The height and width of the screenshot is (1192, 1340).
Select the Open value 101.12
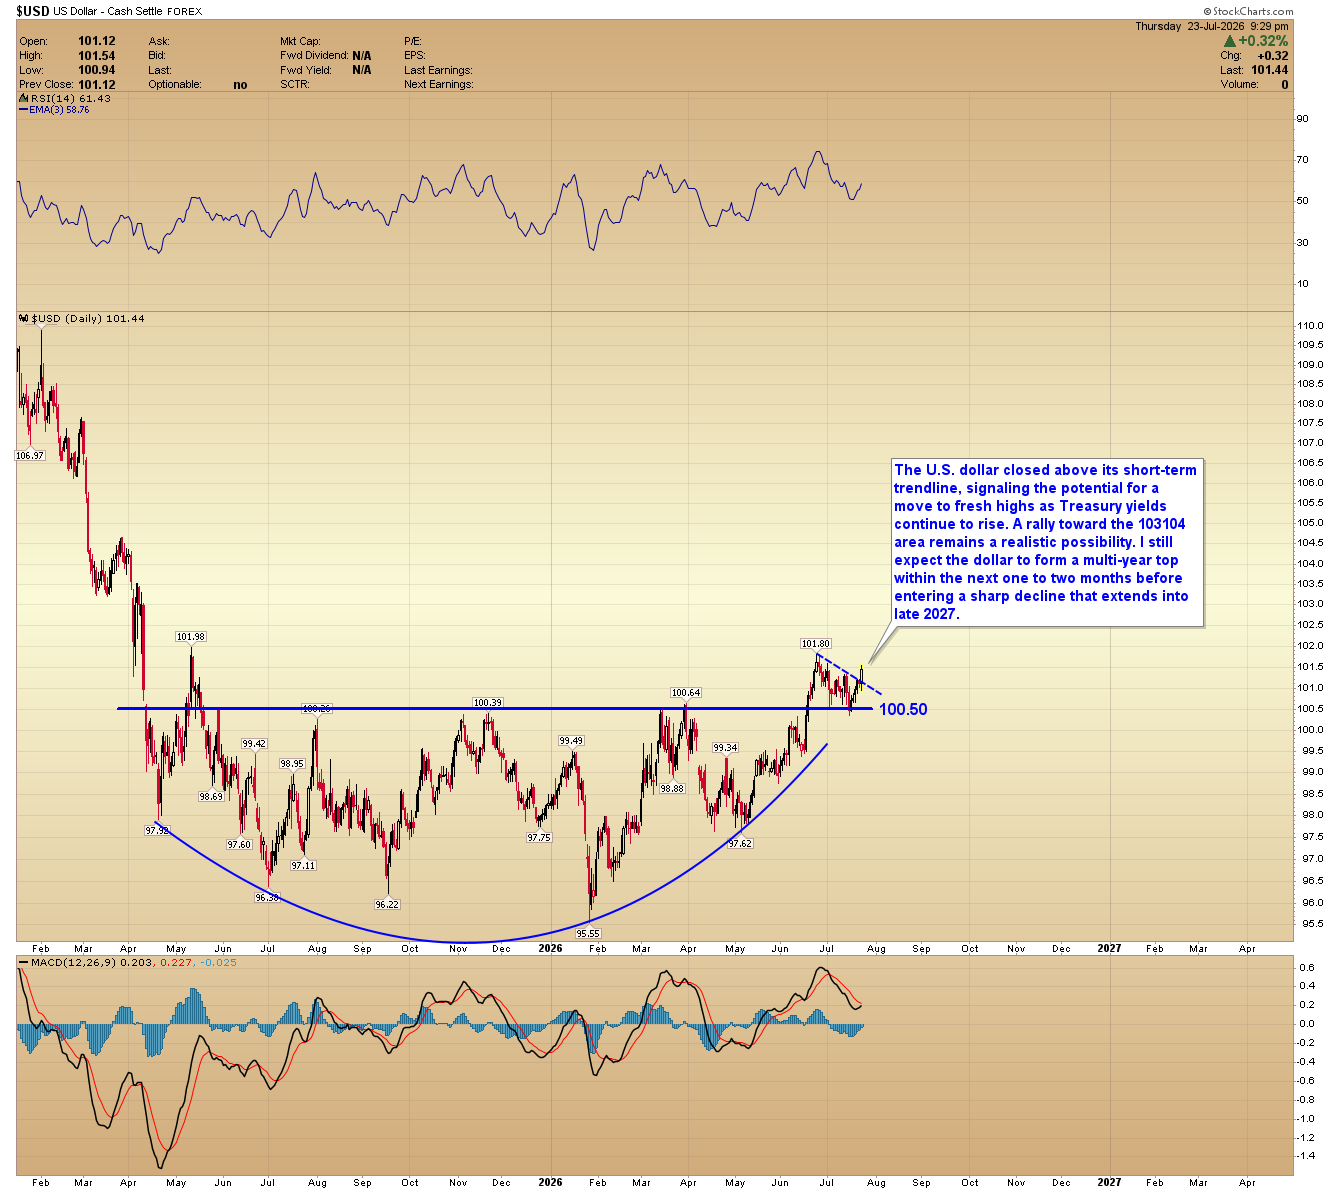click(x=97, y=41)
